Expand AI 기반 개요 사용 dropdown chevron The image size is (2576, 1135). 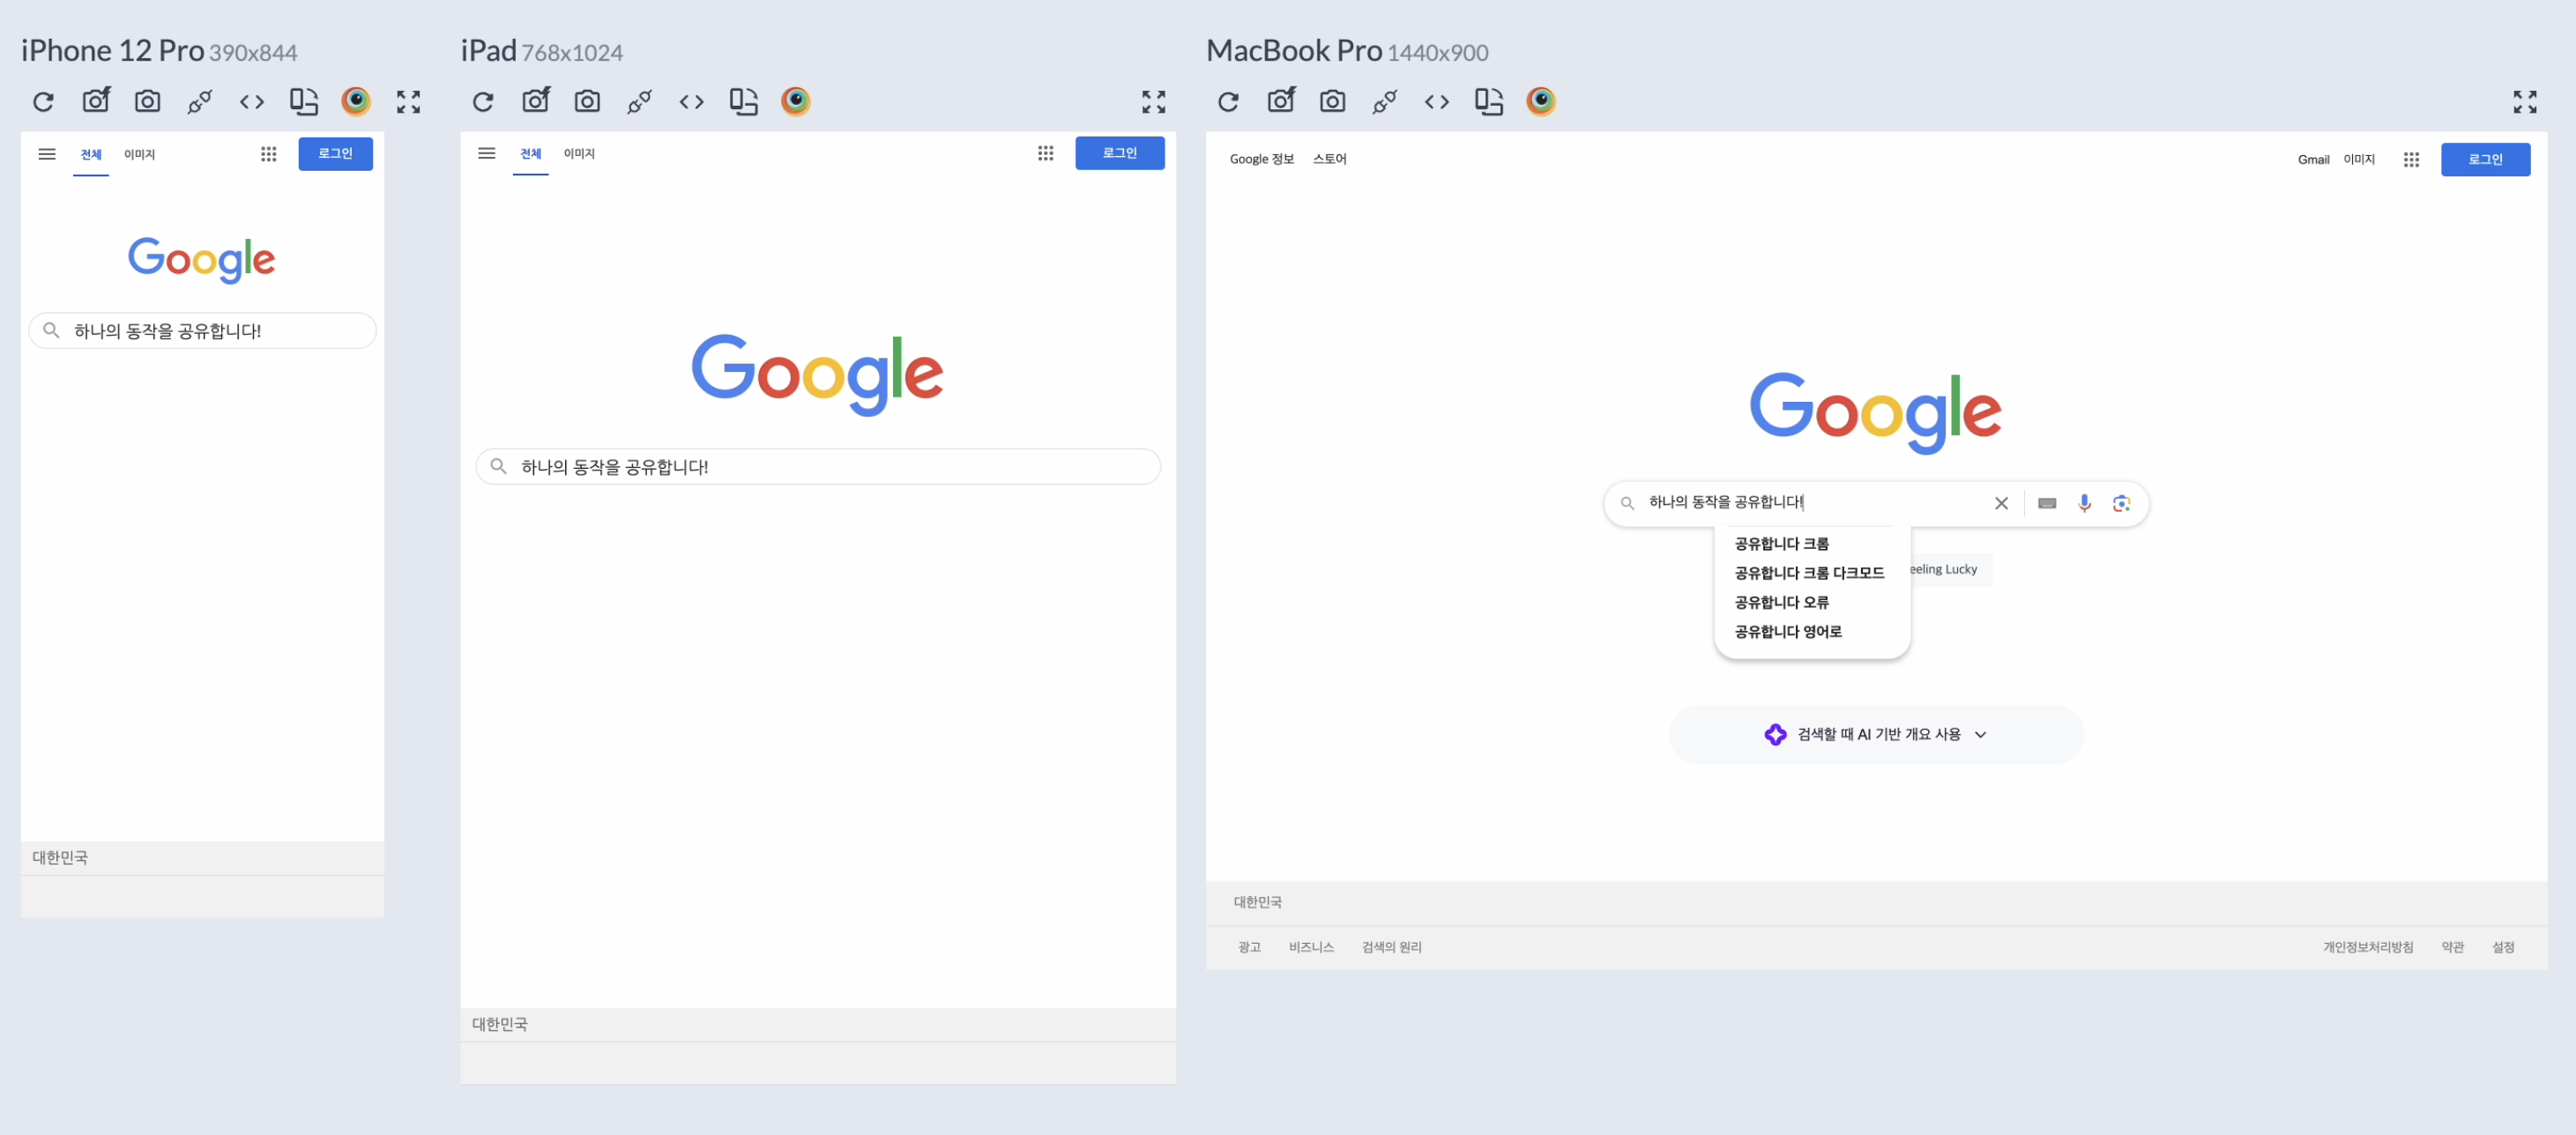point(1981,735)
